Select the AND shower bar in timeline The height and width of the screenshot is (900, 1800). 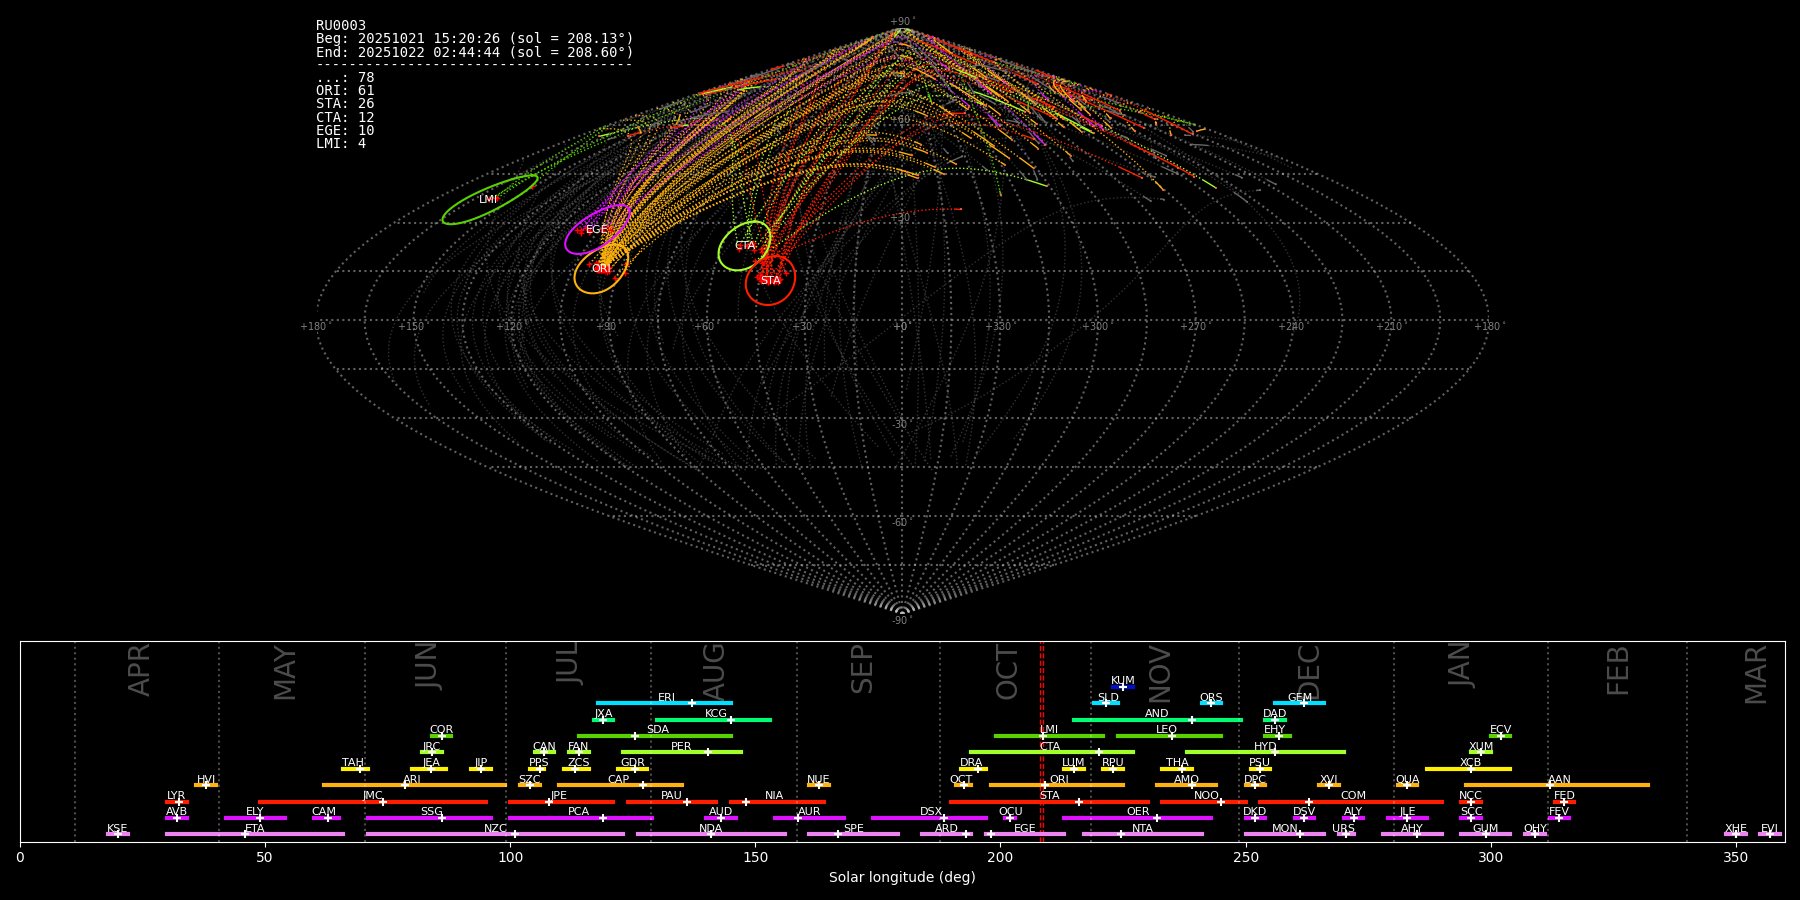point(1157,720)
